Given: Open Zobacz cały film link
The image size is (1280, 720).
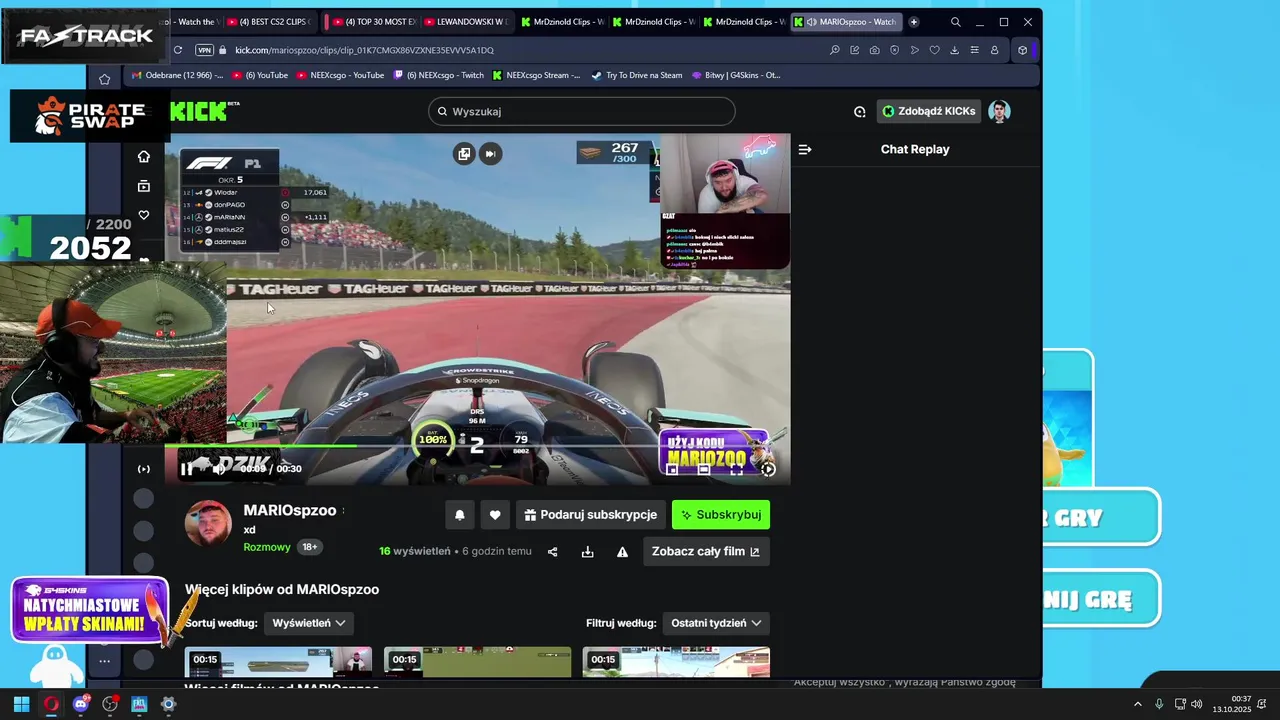Looking at the screenshot, I should (706, 551).
